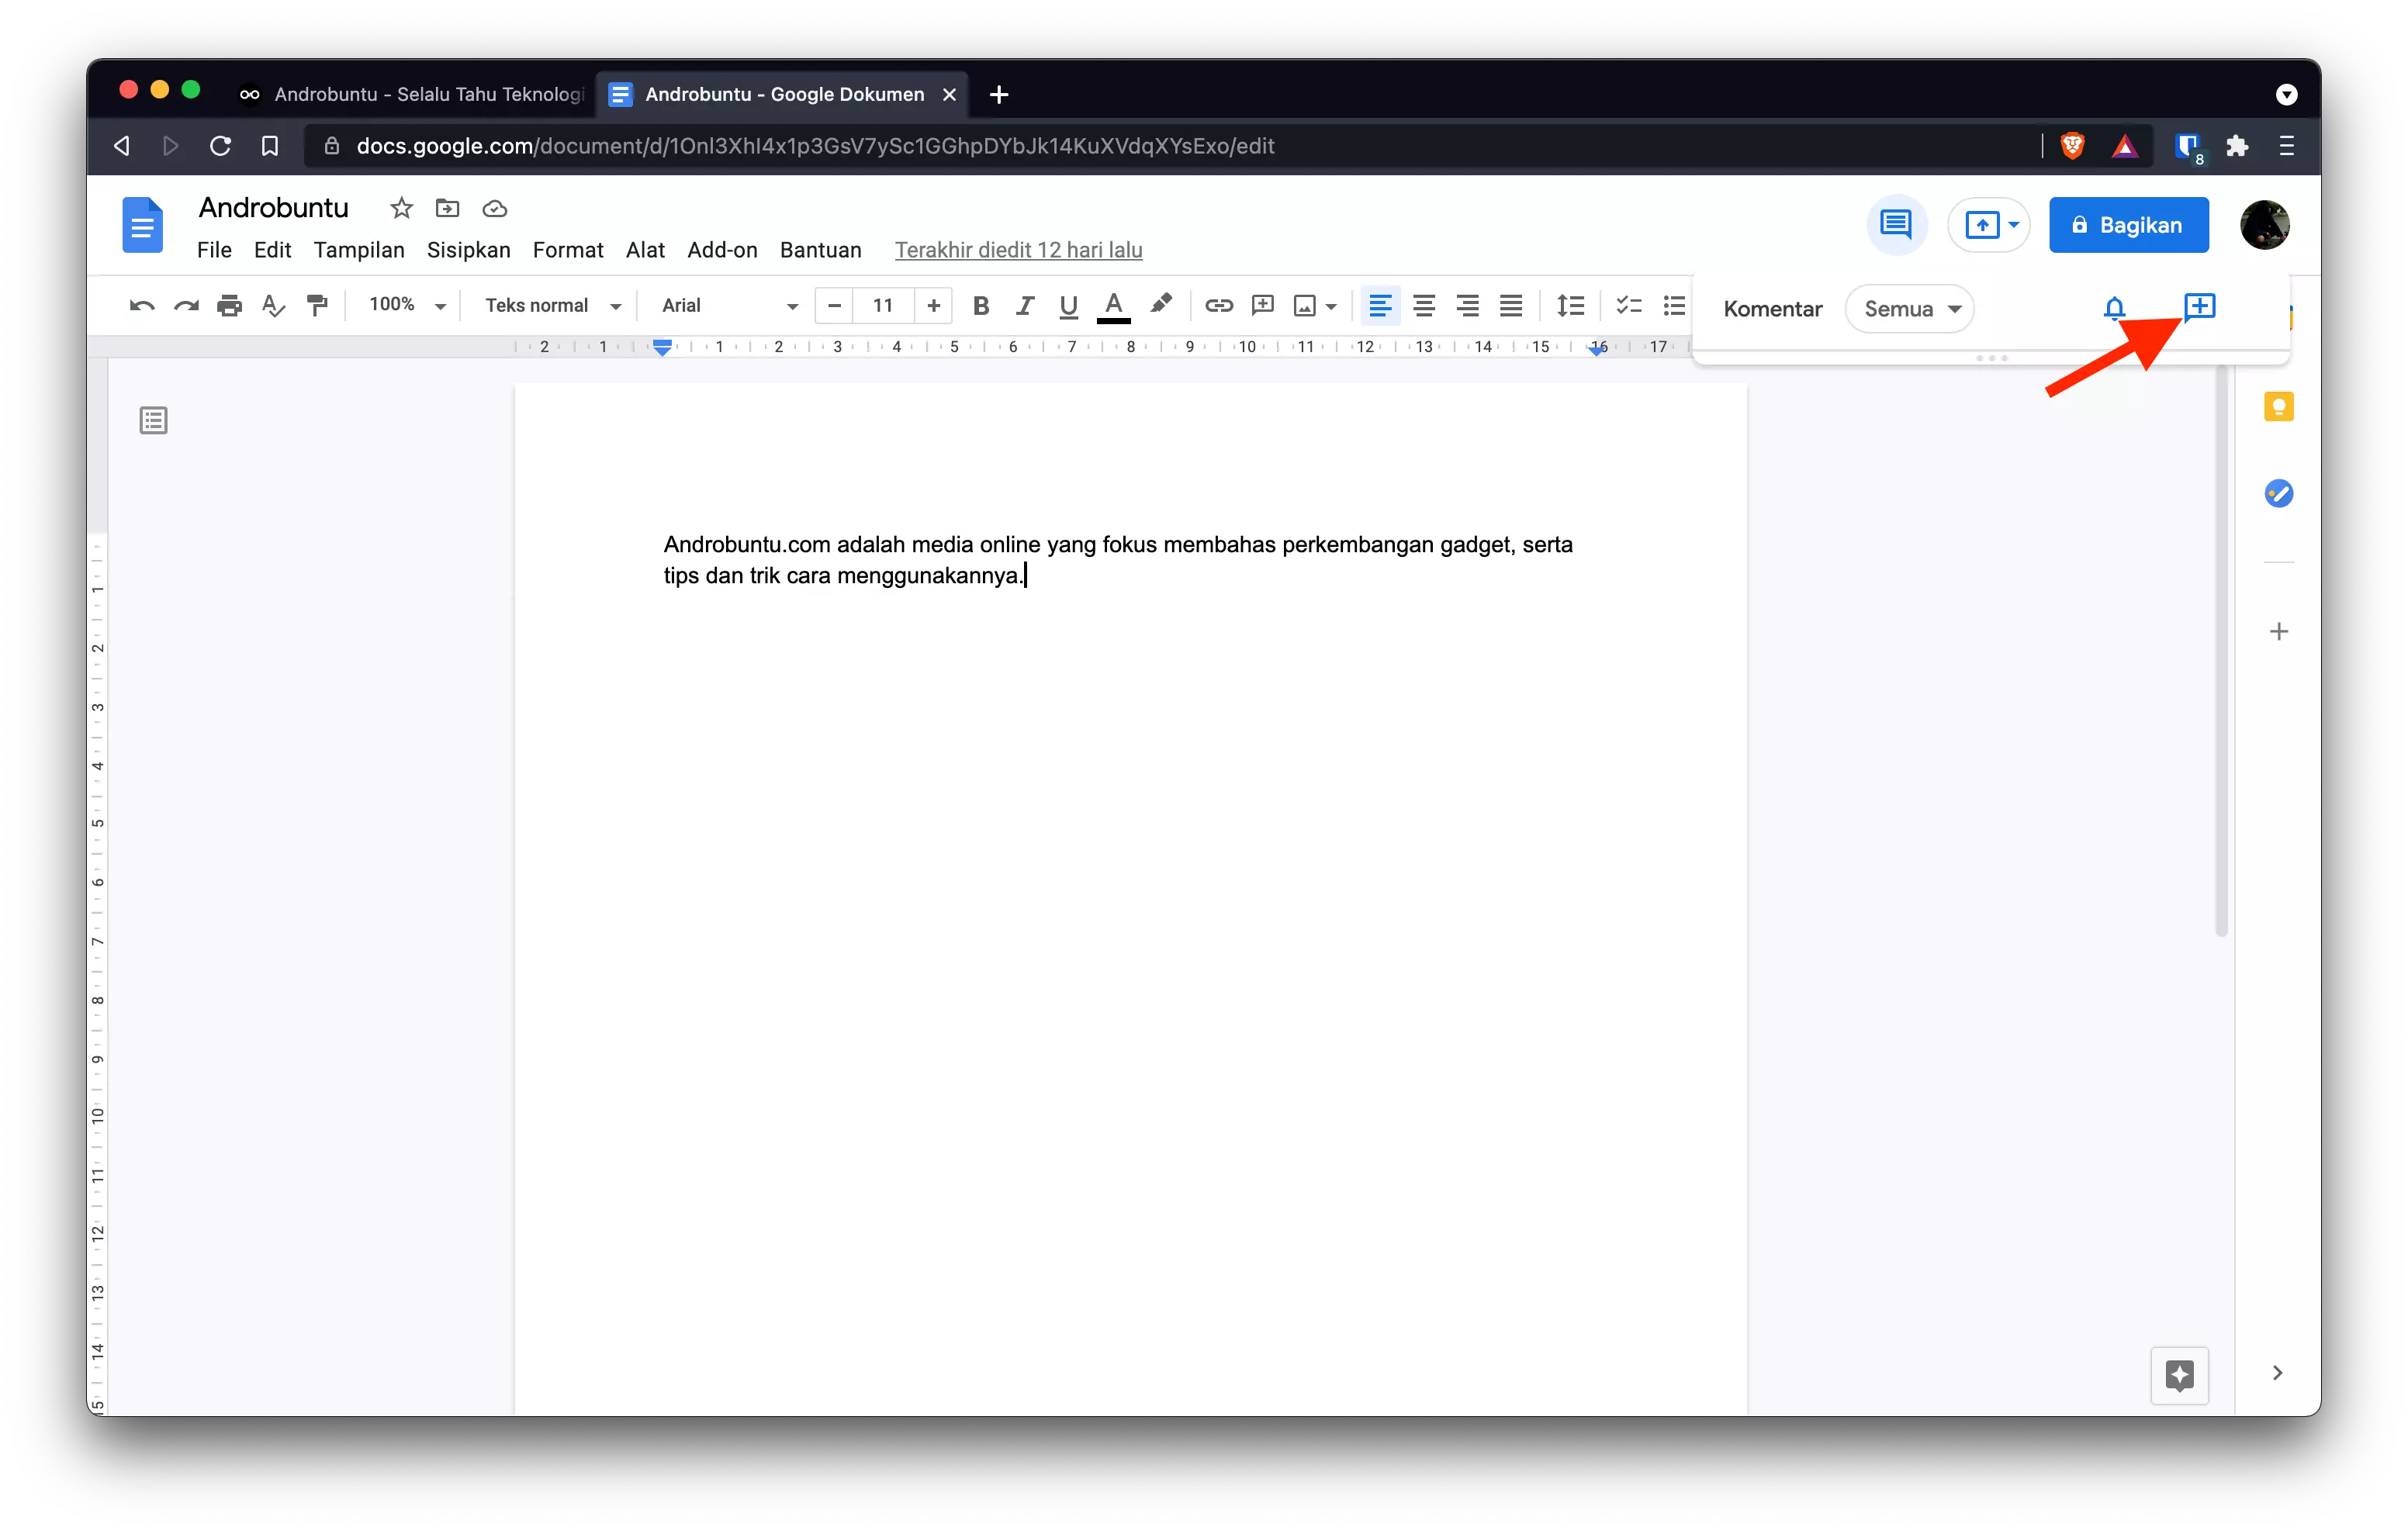Apply highlight color with the highlighter tool

tap(1161, 306)
